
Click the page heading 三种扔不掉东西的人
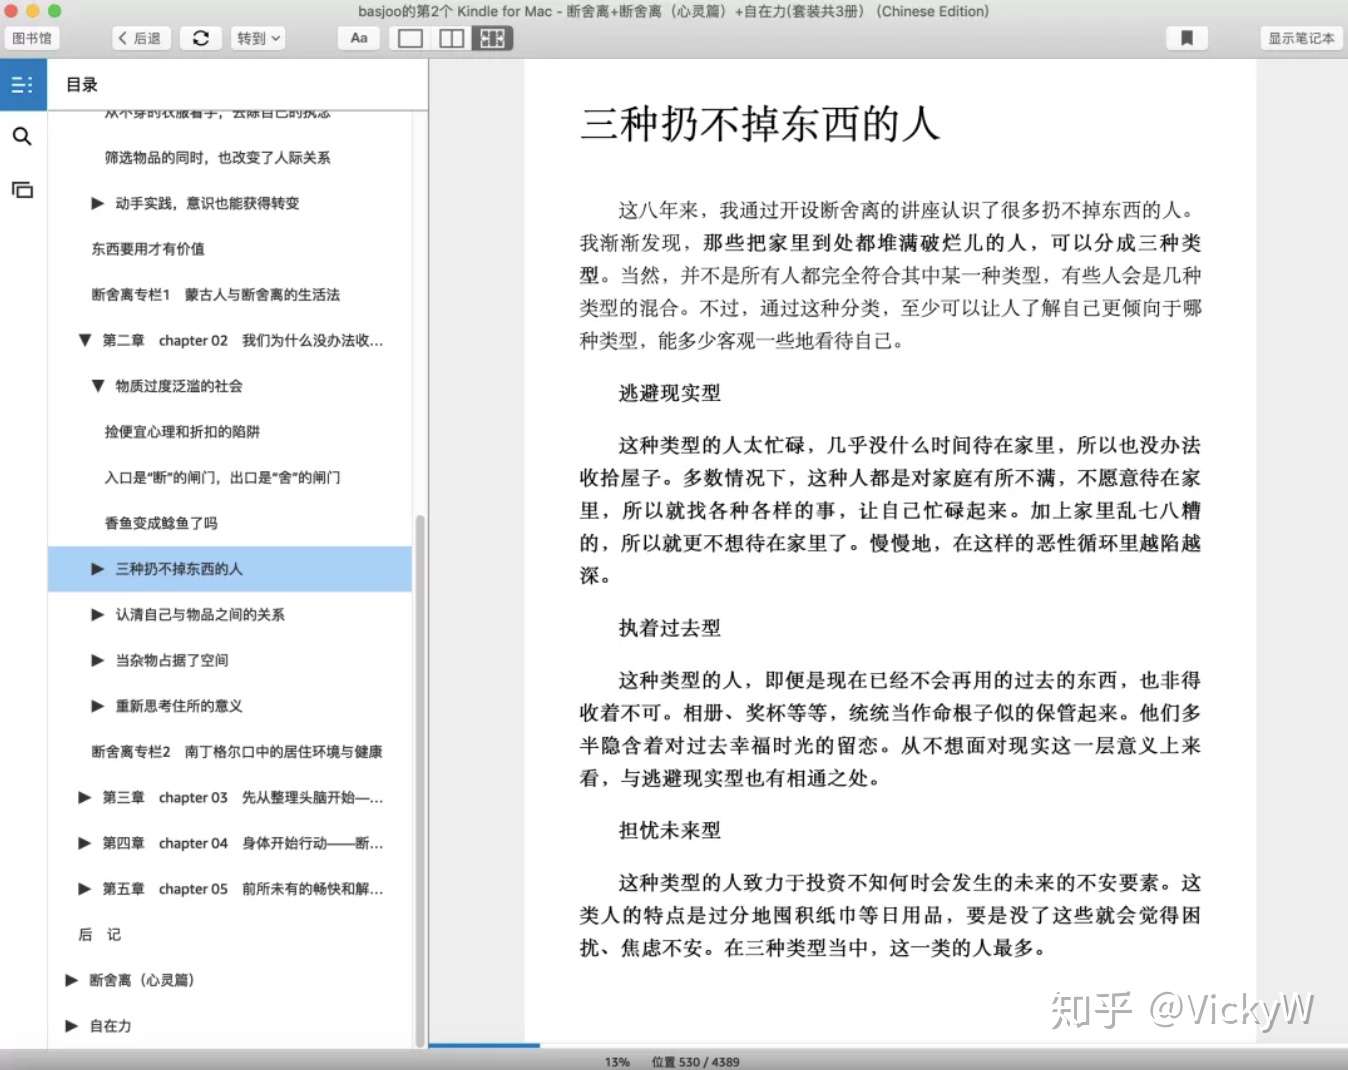tap(760, 124)
